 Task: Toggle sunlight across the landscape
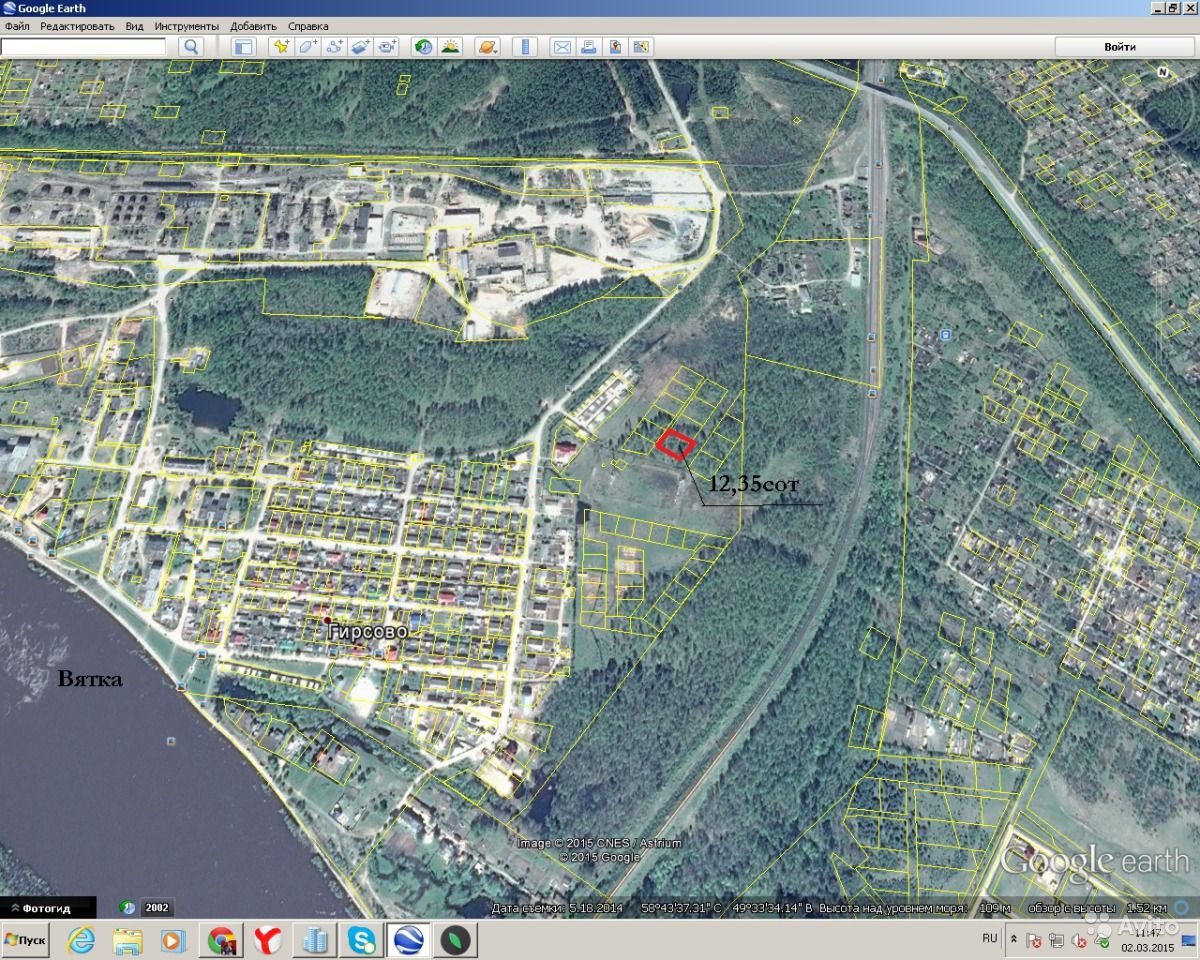(x=451, y=46)
